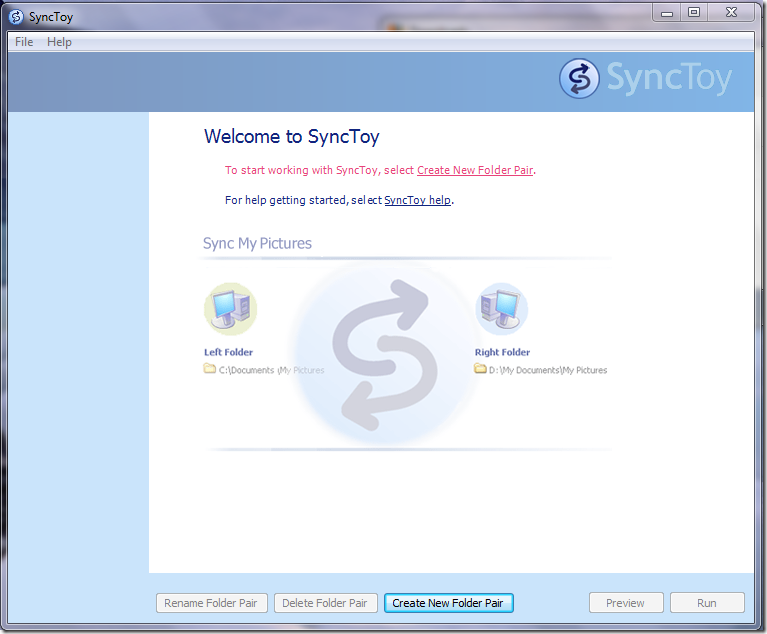Click the SyncToy logo in the banner
Viewport: 767px width, 634px height.
coord(579,78)
